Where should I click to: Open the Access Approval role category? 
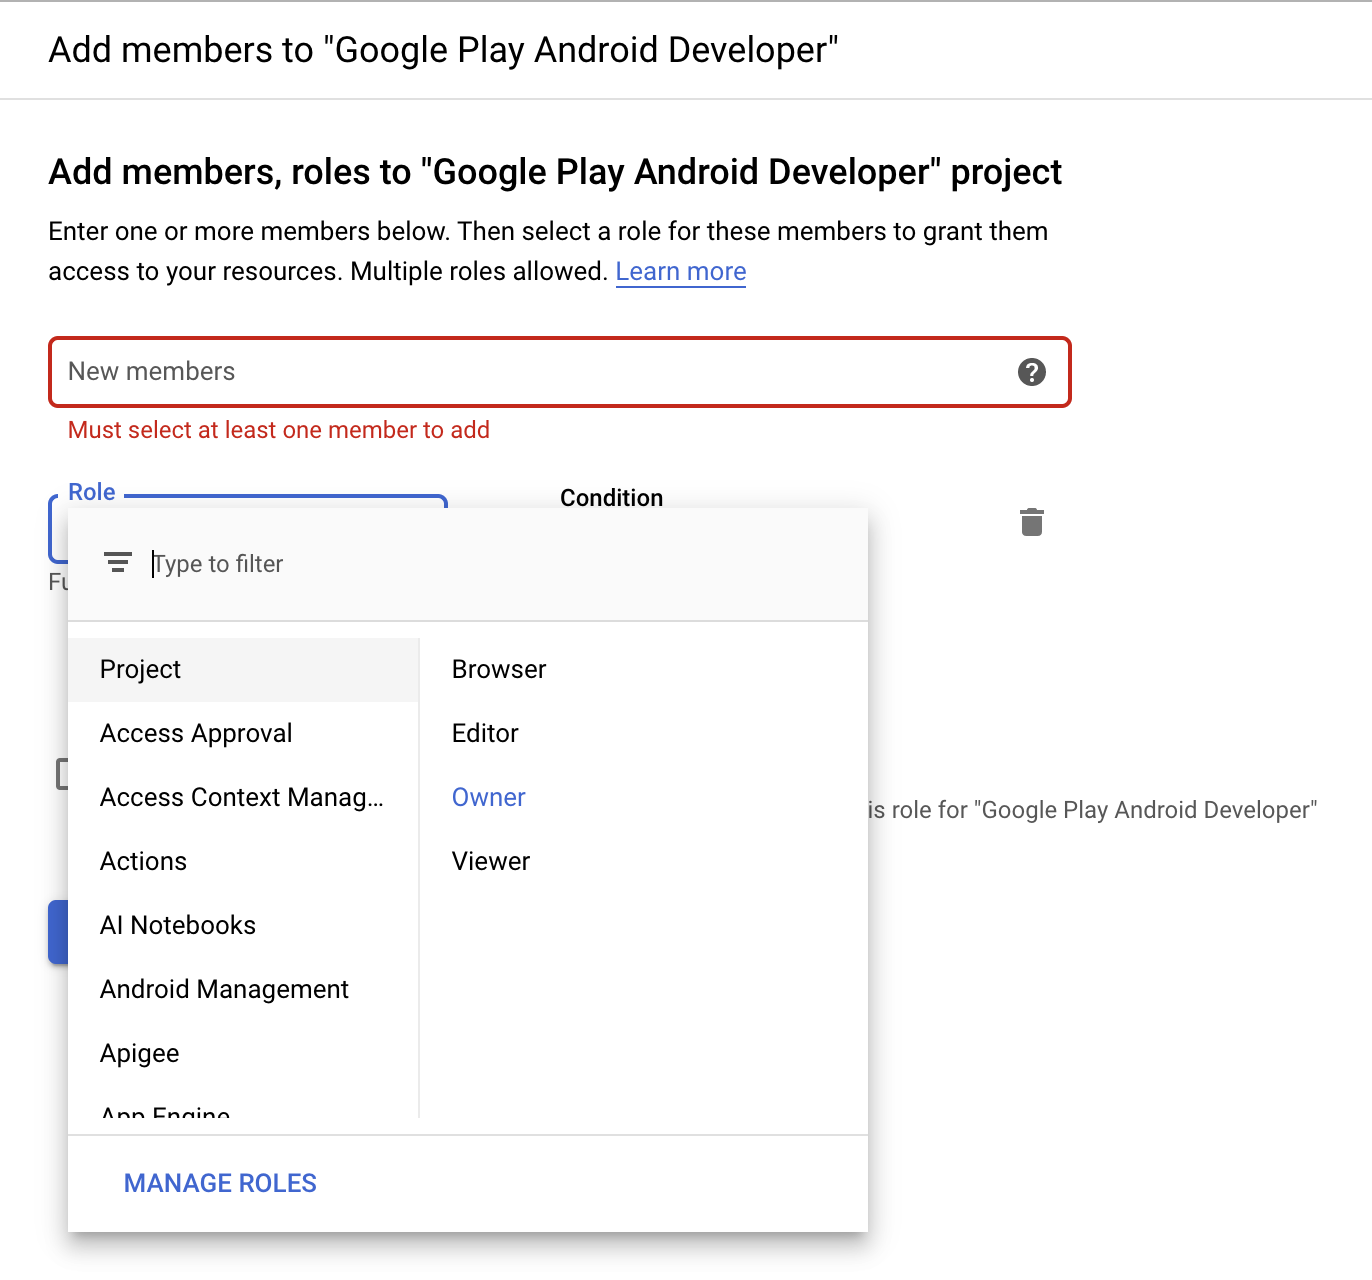coord(196,733)
